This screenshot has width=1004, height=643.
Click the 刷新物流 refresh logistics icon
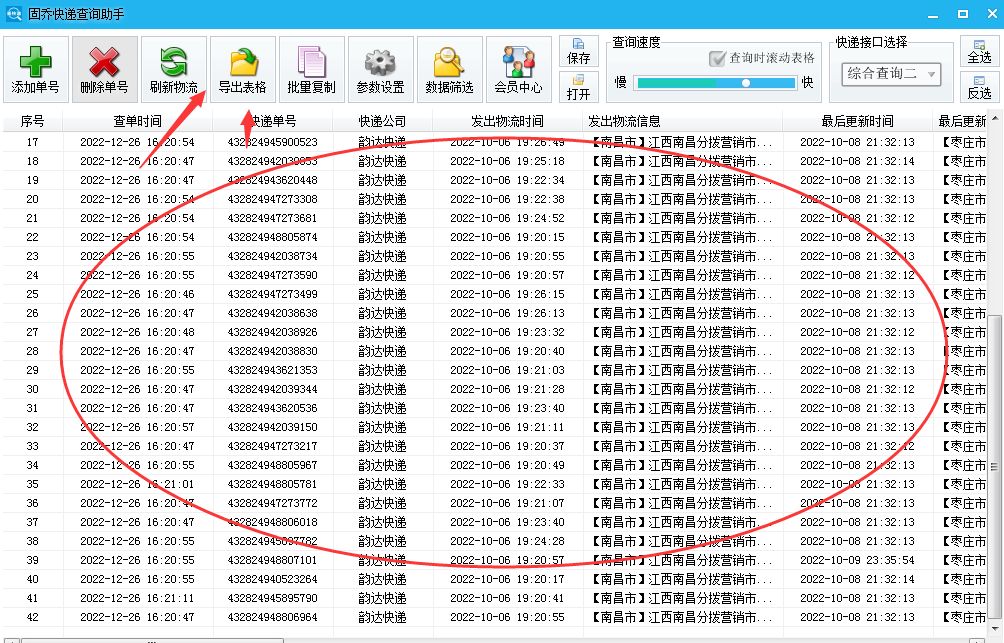coord(172,68)
